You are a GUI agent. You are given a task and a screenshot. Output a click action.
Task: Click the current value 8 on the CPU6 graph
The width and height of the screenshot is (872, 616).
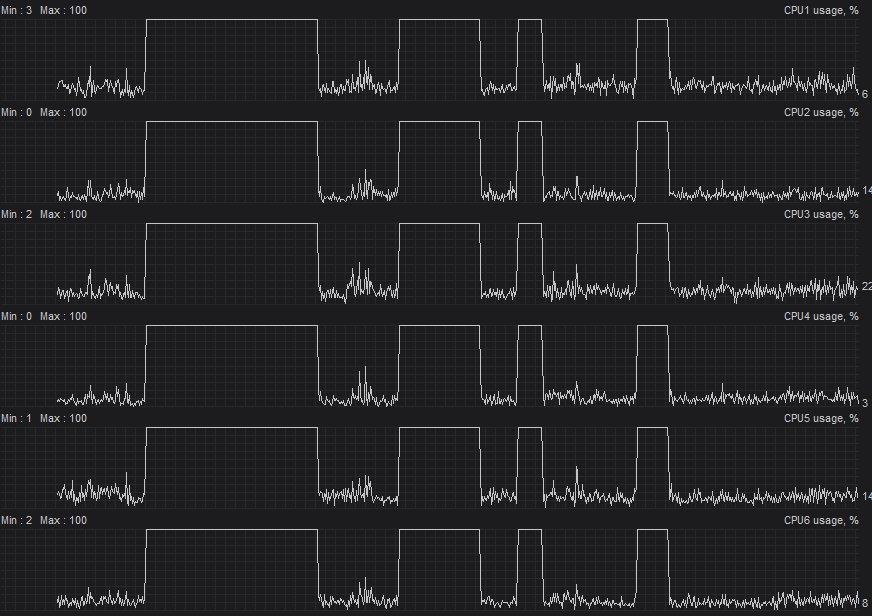click(865, 602)
